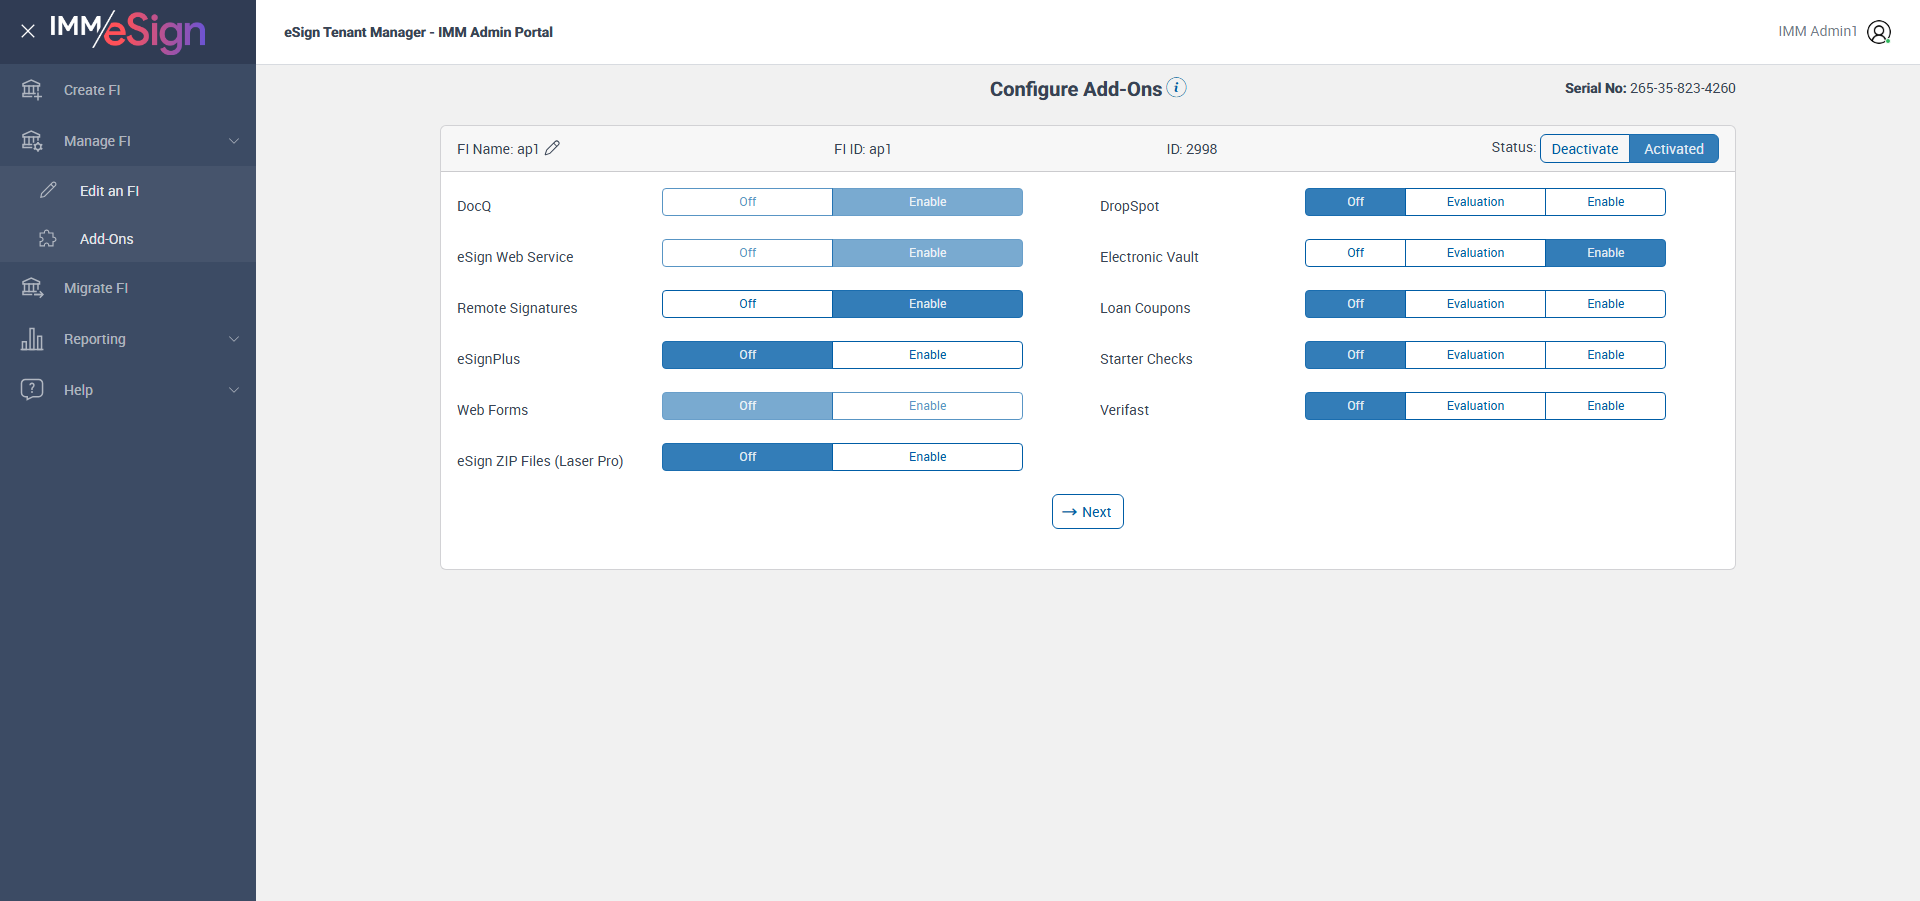Select Add-Ons submenu item
Image resolution: width=1920 pixels, height=901 pixels.
(x=128, y=238)
